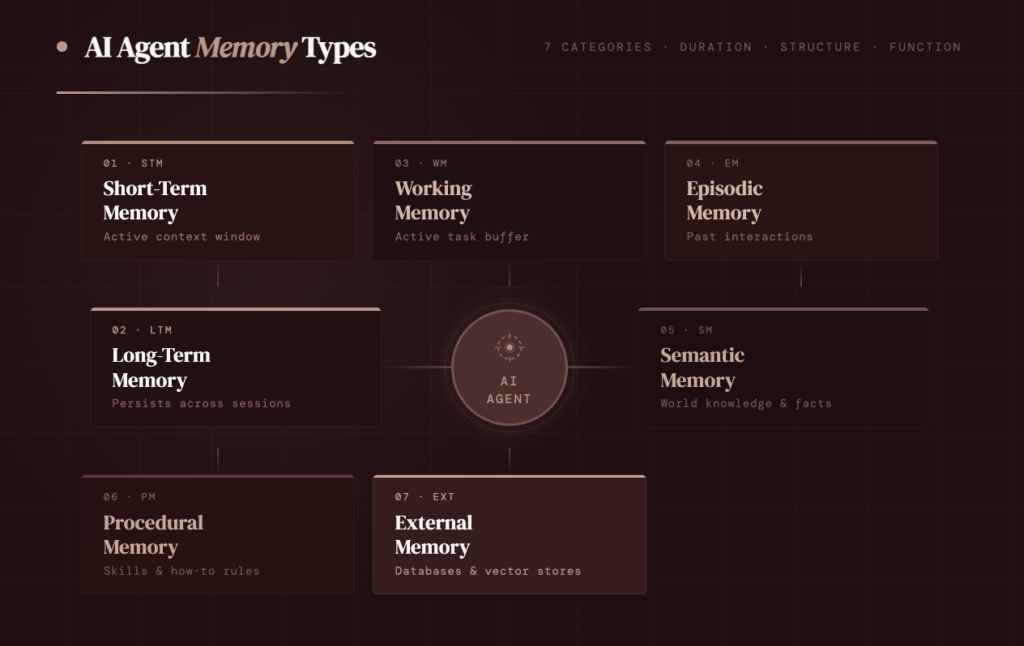Click the FUNCTION header label
The image size is (1024, 646).
(925, 47)
